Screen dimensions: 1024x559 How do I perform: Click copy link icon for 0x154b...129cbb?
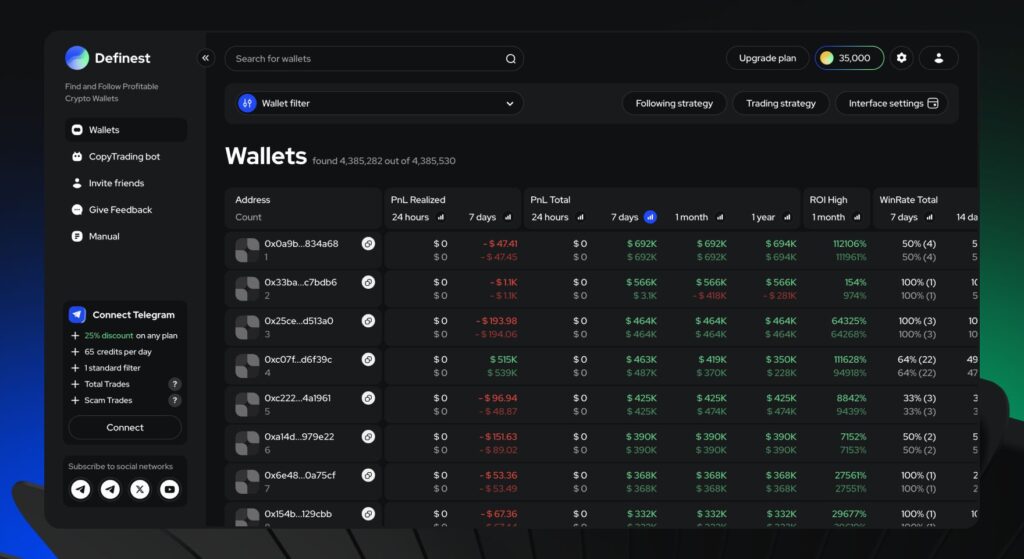click(x=368, y=514)
